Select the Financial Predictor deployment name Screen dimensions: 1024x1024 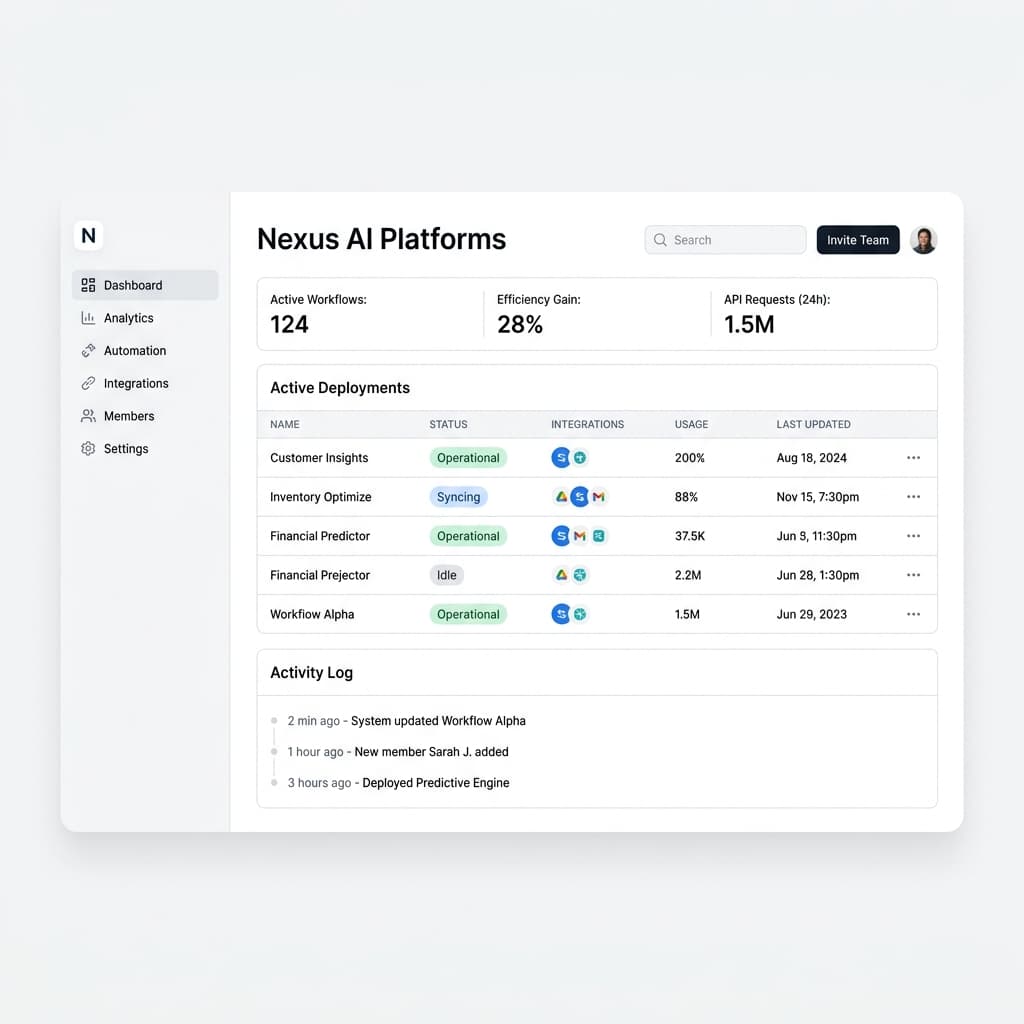tap(320, 536)
